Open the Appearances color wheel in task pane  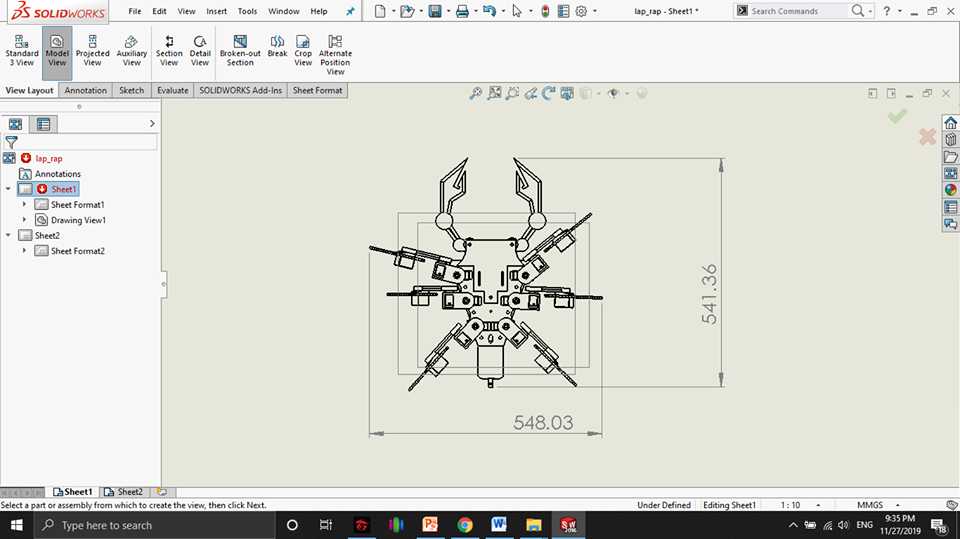(950, 190)
